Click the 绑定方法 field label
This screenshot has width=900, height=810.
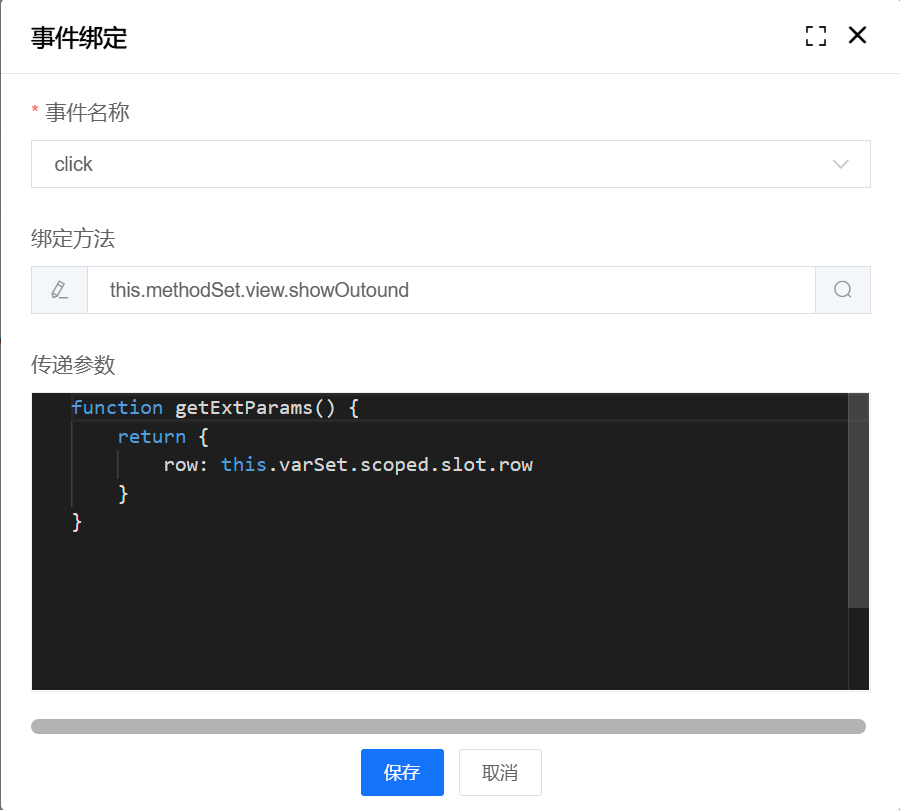click(x=73, y=239)
